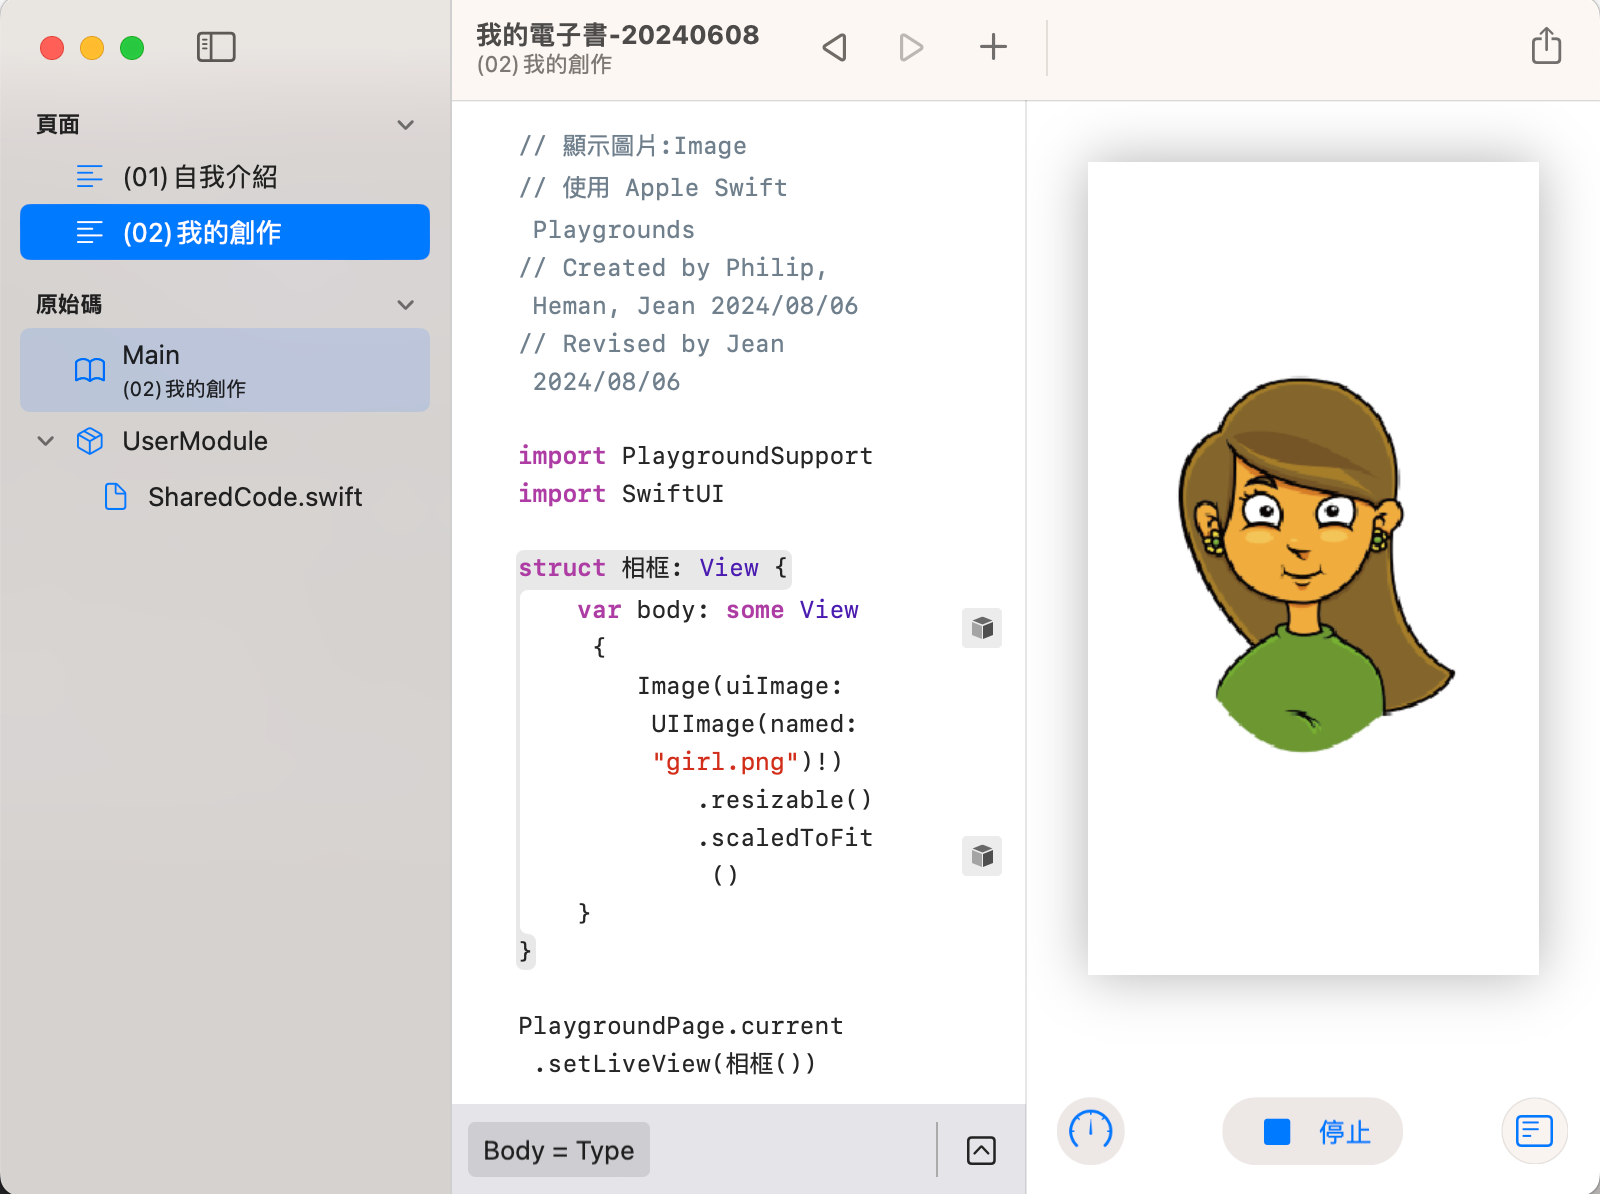This screenshot has height=1194, width=1600.
Task: Click the result cube icon beside var body
Action: [982, 628]
